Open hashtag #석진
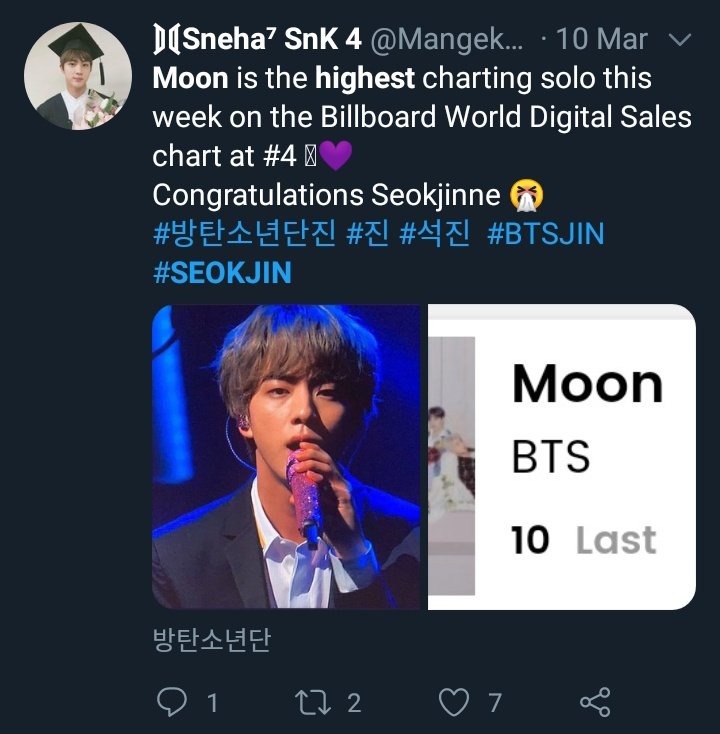 pos(434,234)
